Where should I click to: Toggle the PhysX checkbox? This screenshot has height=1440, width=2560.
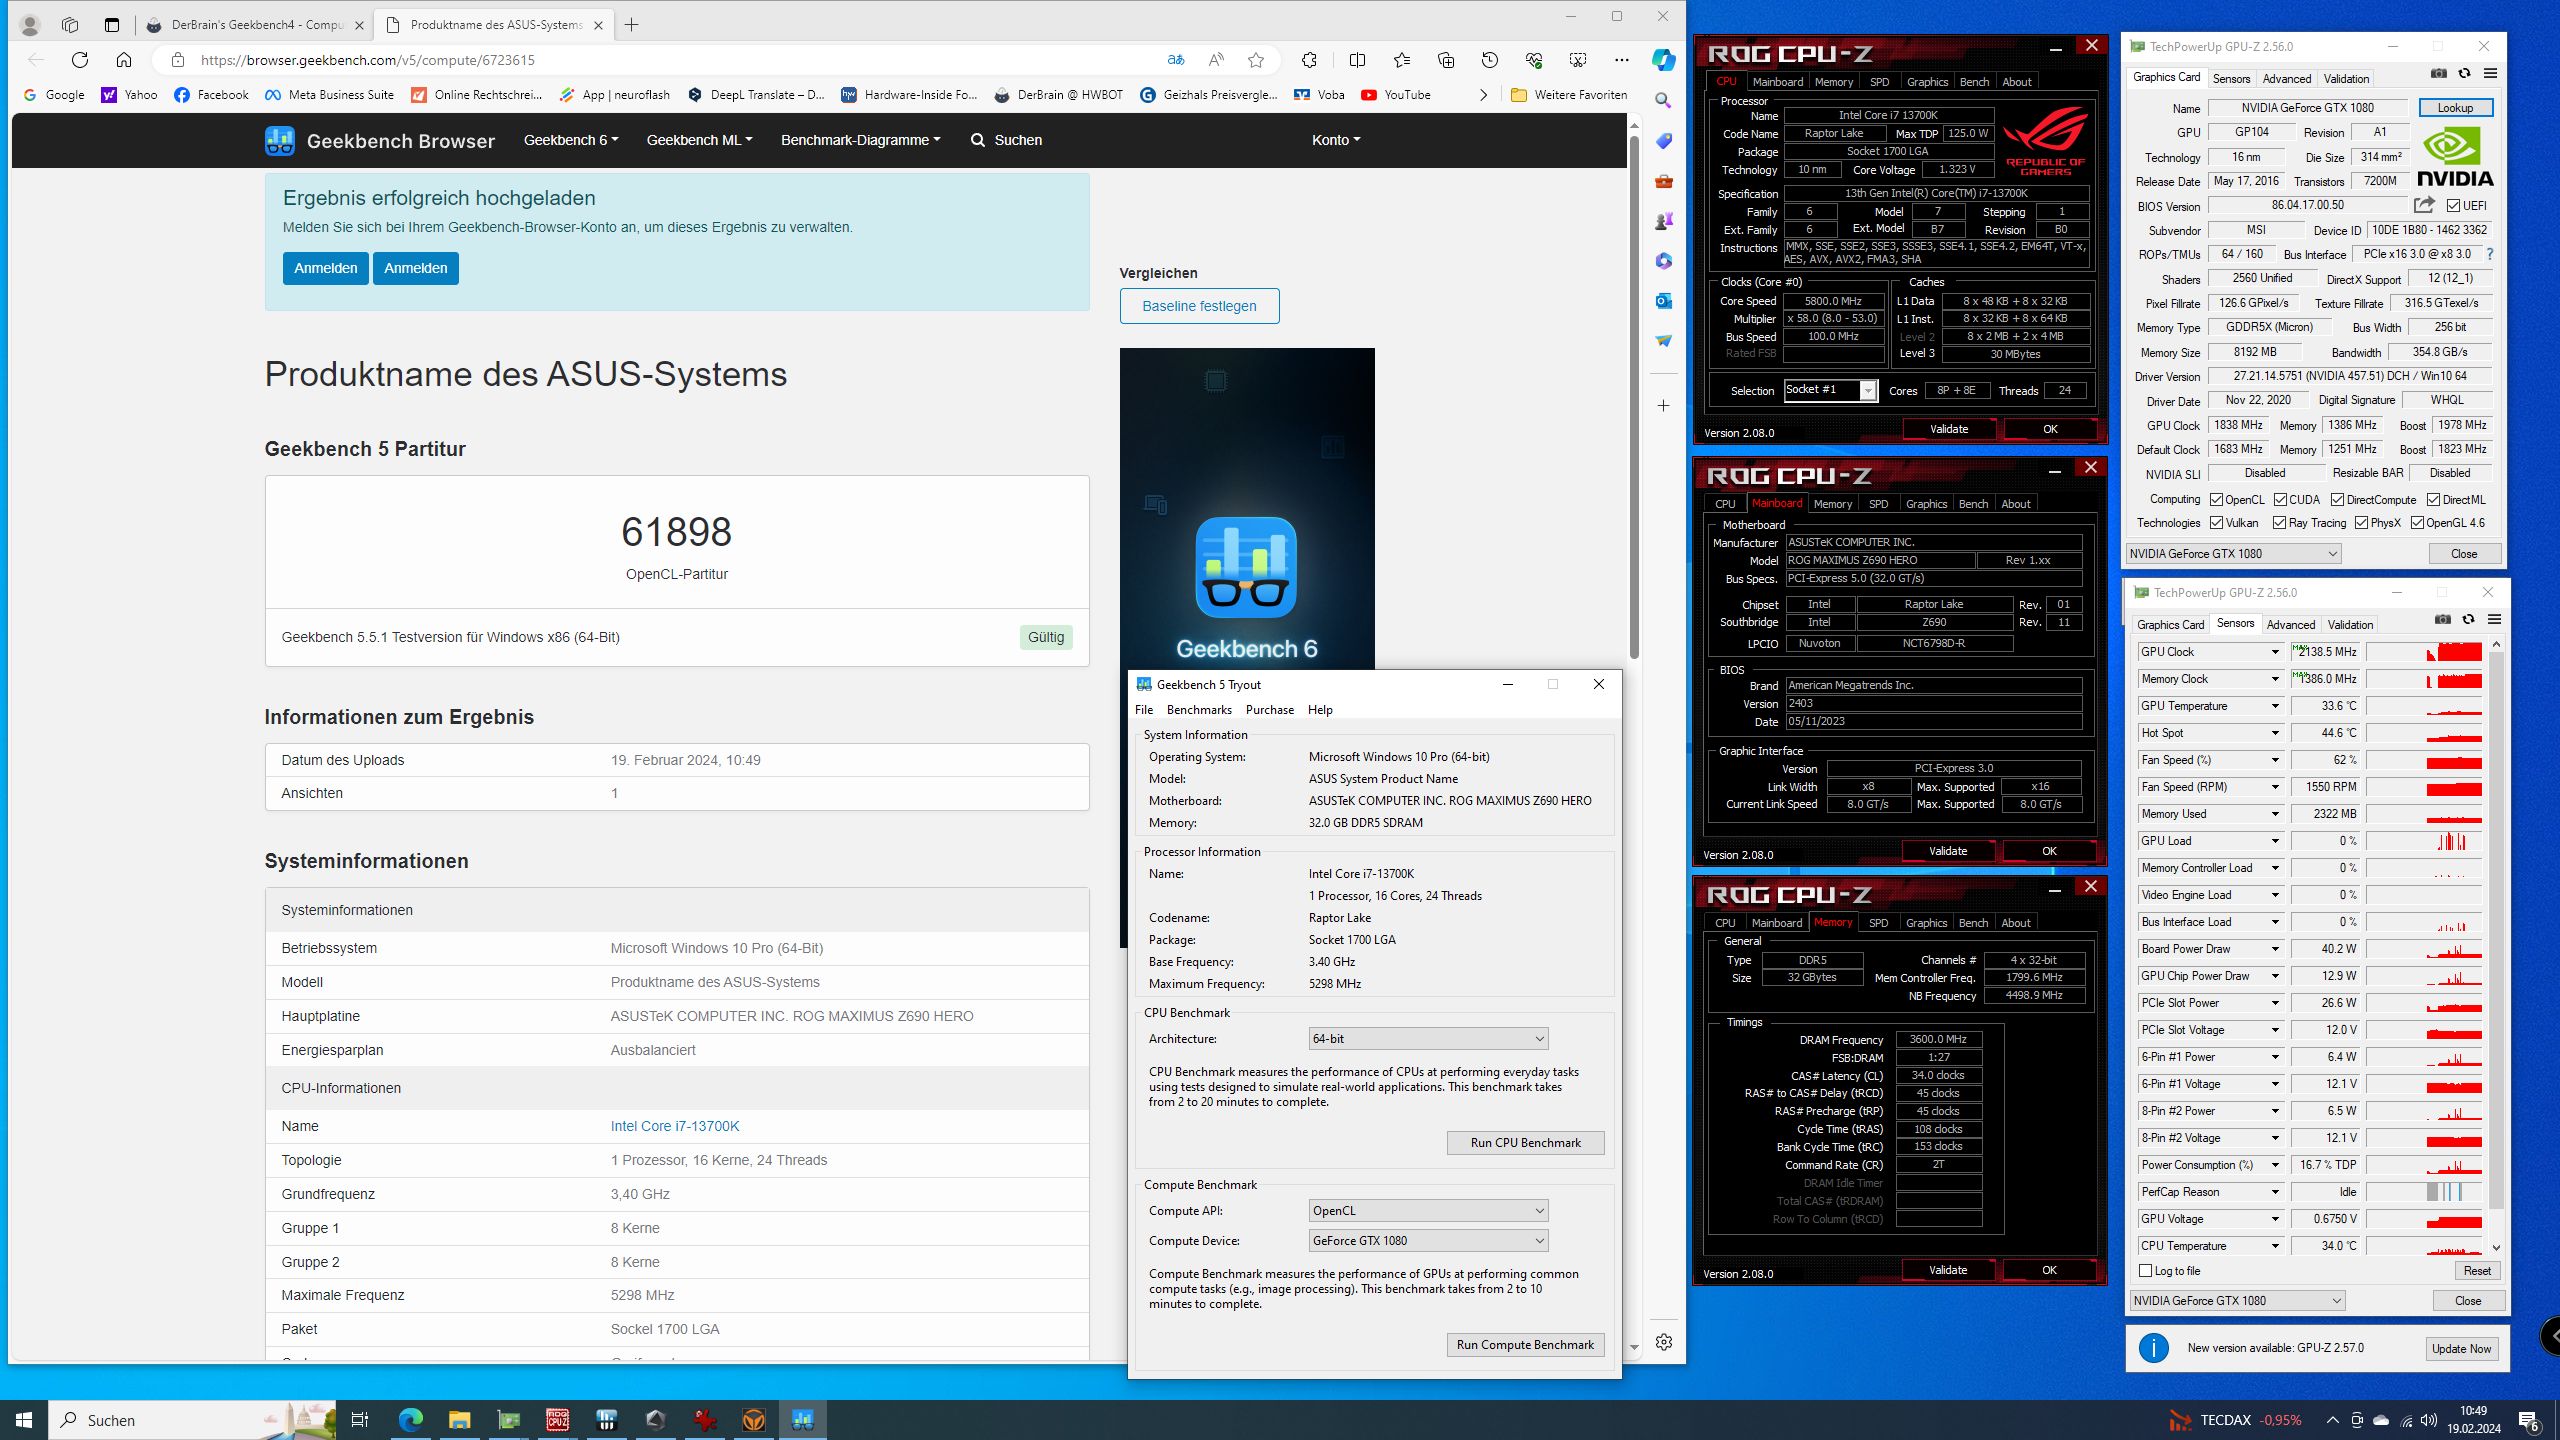click(2361, 523)
